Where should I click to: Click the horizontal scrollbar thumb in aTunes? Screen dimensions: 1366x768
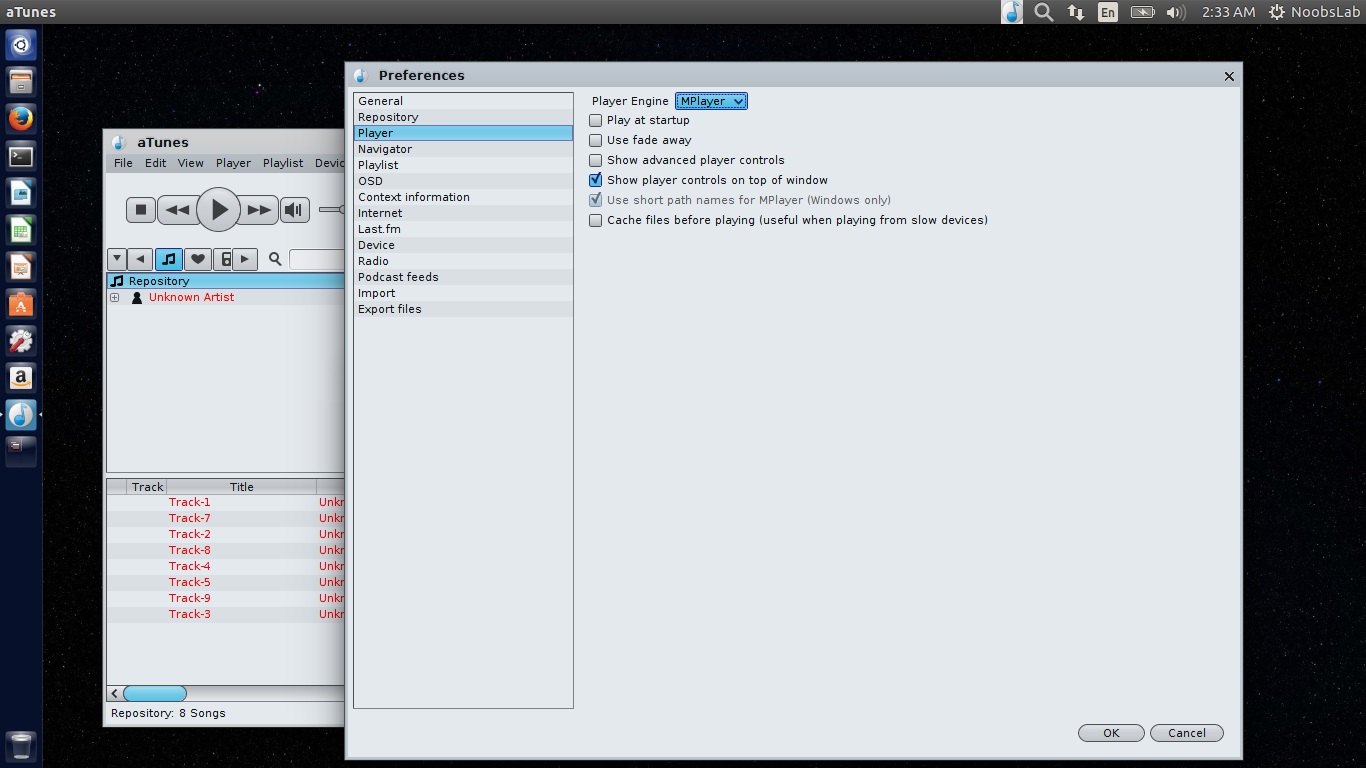tap(154, 693)
